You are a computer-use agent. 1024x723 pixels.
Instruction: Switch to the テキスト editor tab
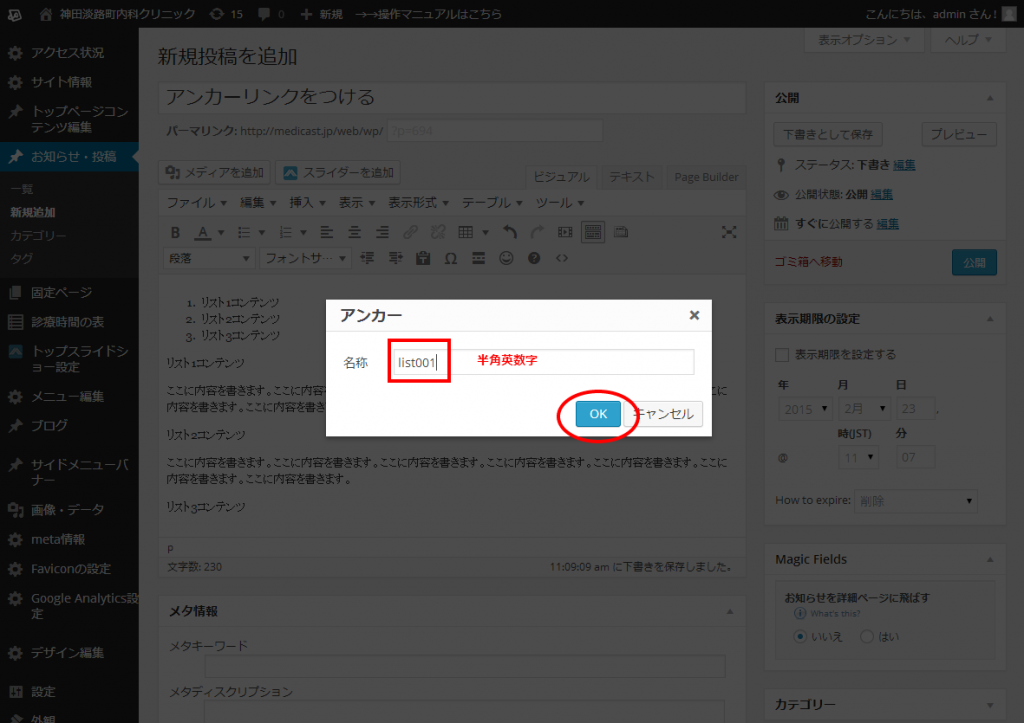pyautogui.click(x=632, y=177)
